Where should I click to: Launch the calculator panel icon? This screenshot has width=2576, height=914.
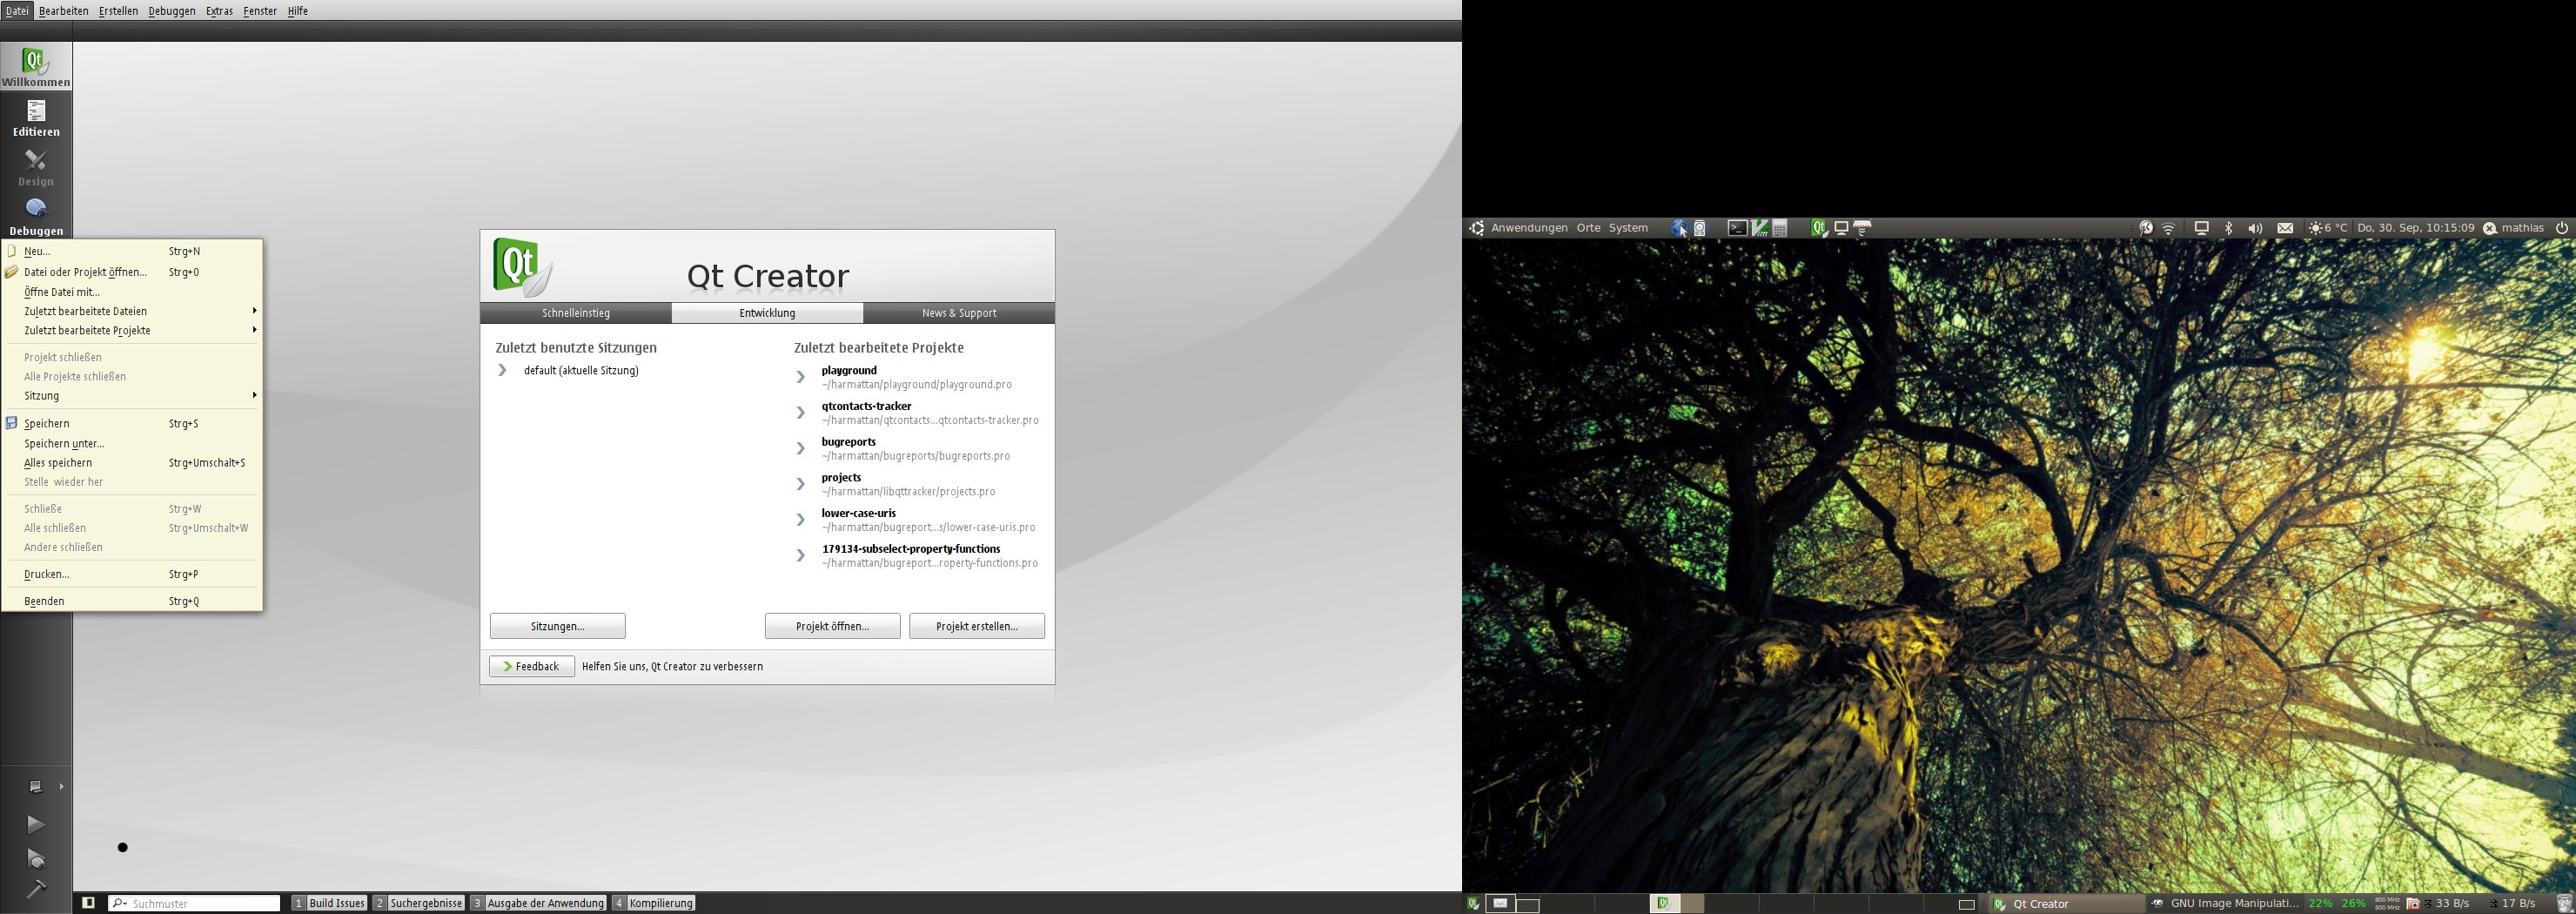[1780, 228]
